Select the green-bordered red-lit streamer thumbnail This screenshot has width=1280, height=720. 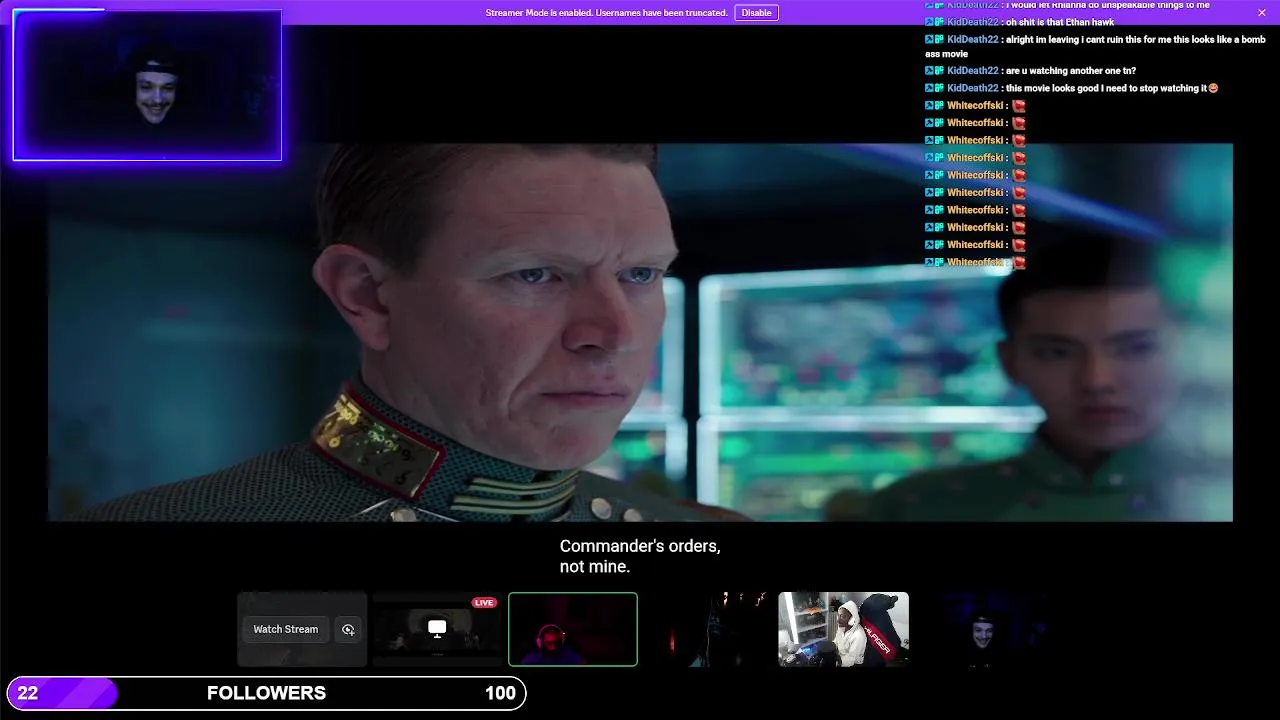tap(573, 629)
